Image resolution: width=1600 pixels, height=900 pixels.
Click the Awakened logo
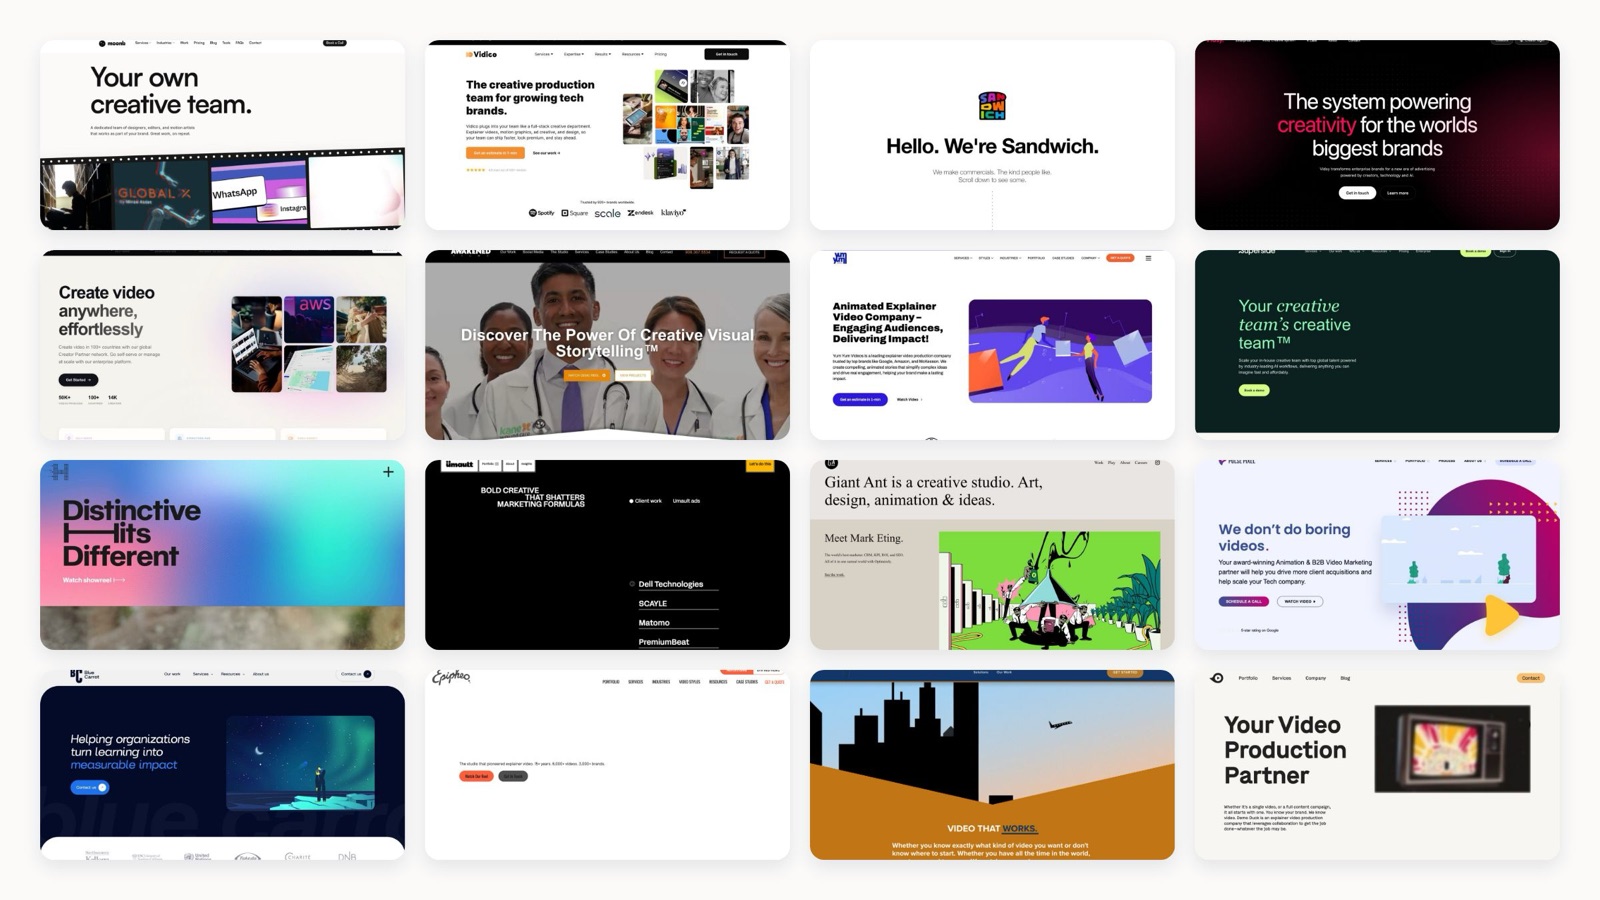[470, 252]
